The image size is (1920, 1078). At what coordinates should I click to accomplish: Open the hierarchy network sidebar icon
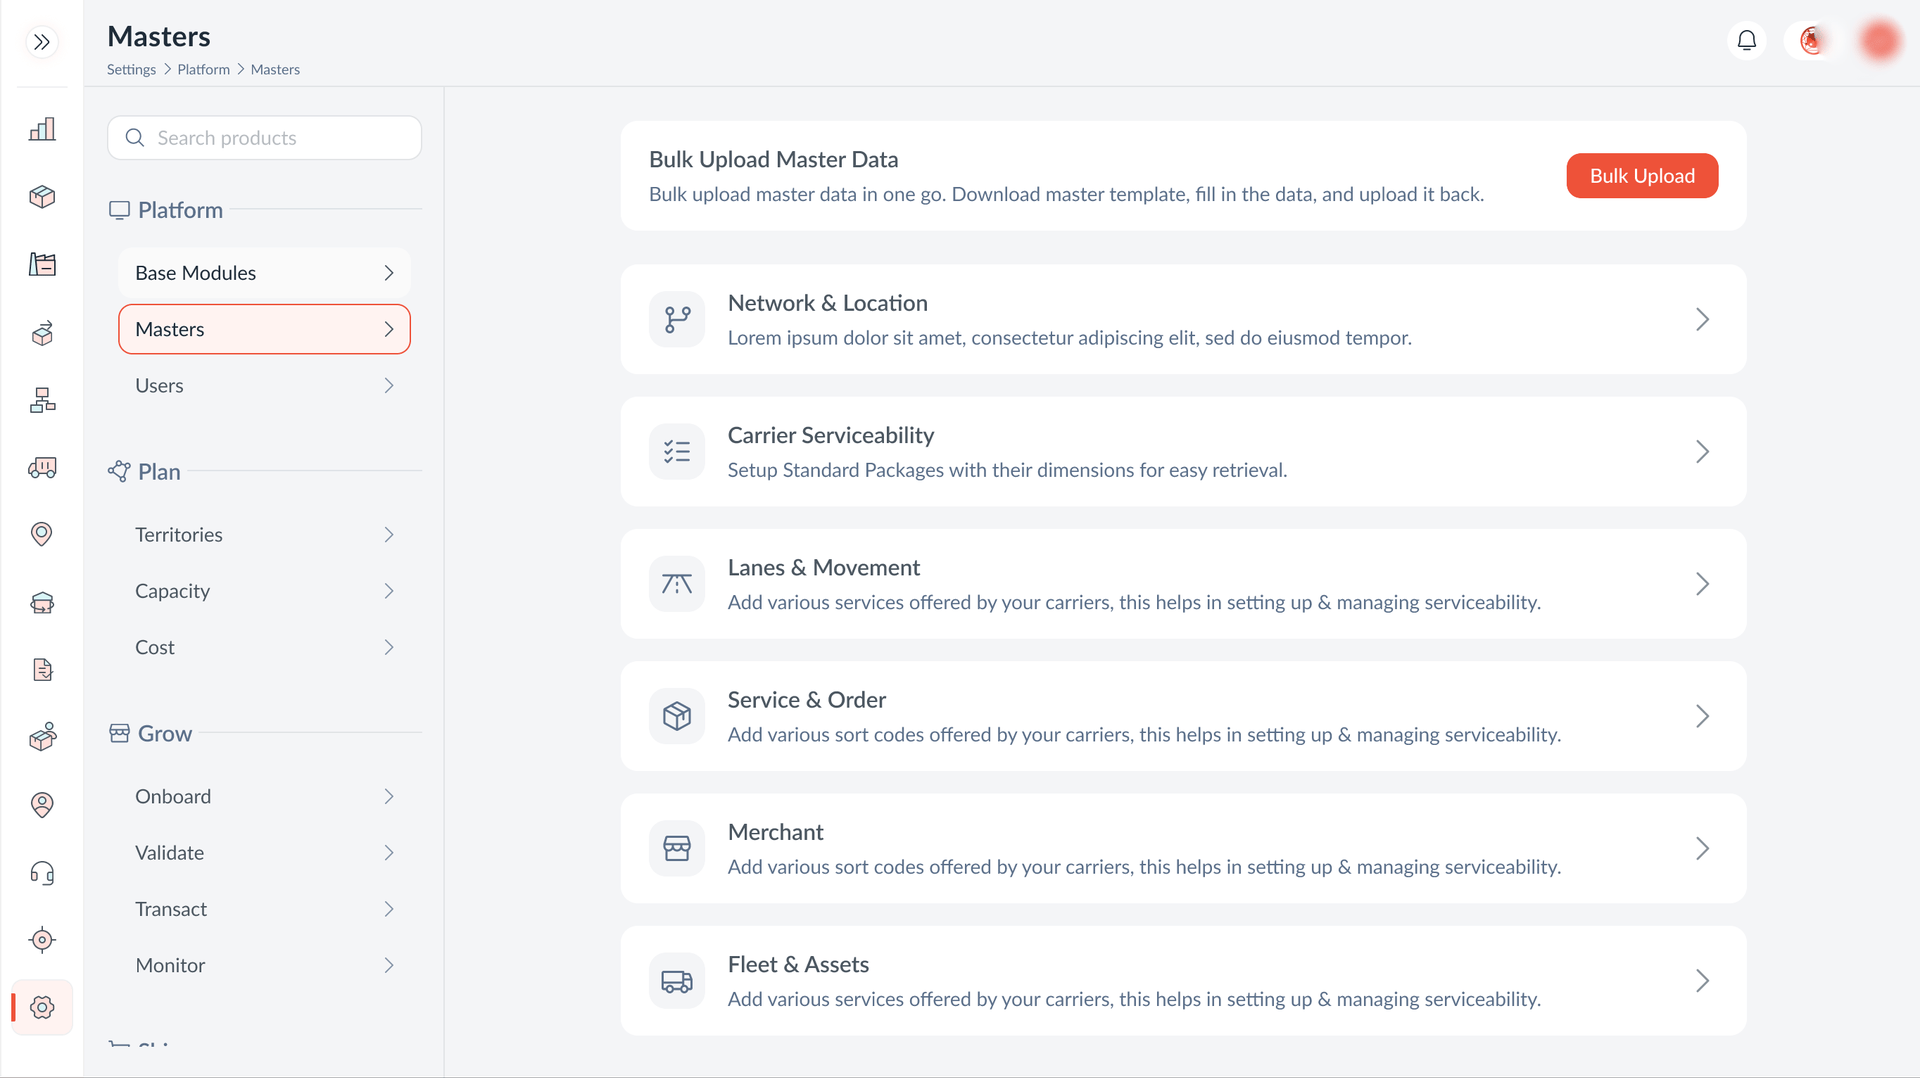pyautogui.click(x=42, y=400)
